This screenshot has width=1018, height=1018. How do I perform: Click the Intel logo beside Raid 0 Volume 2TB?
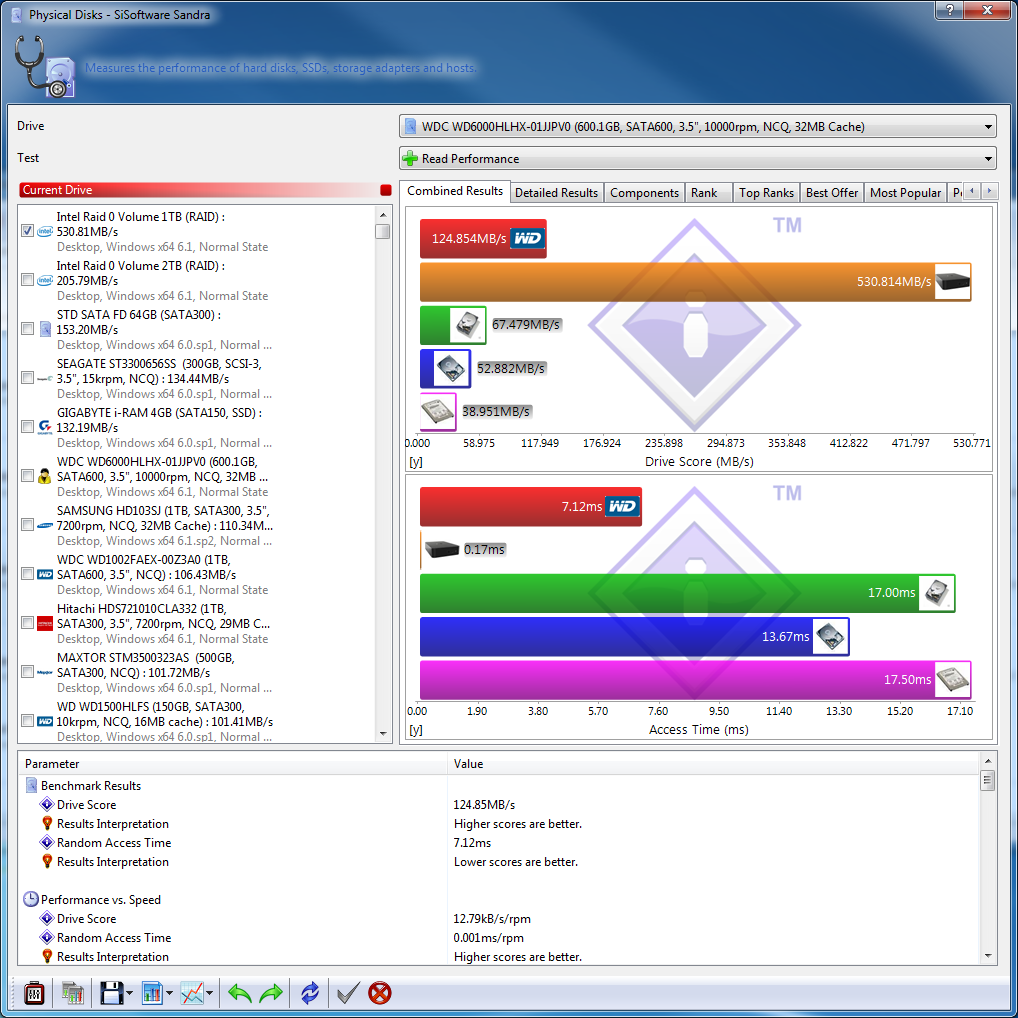45,280
